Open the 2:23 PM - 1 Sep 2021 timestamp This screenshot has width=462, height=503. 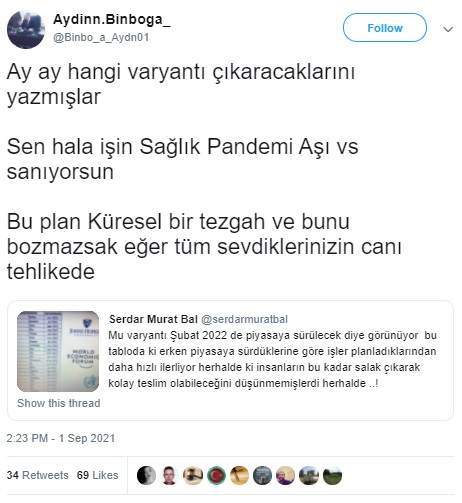pos(61,438)
